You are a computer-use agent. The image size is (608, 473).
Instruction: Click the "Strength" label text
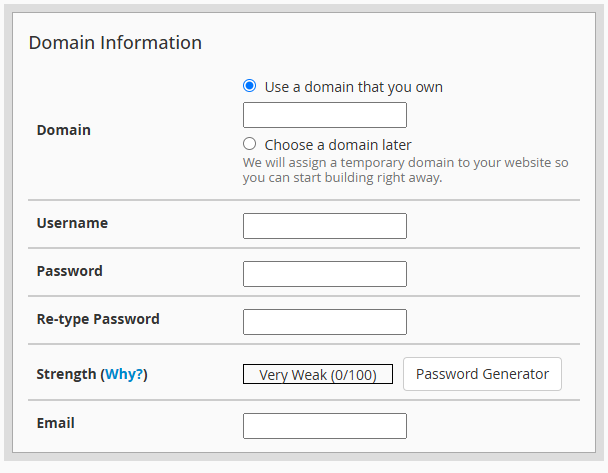66,374
